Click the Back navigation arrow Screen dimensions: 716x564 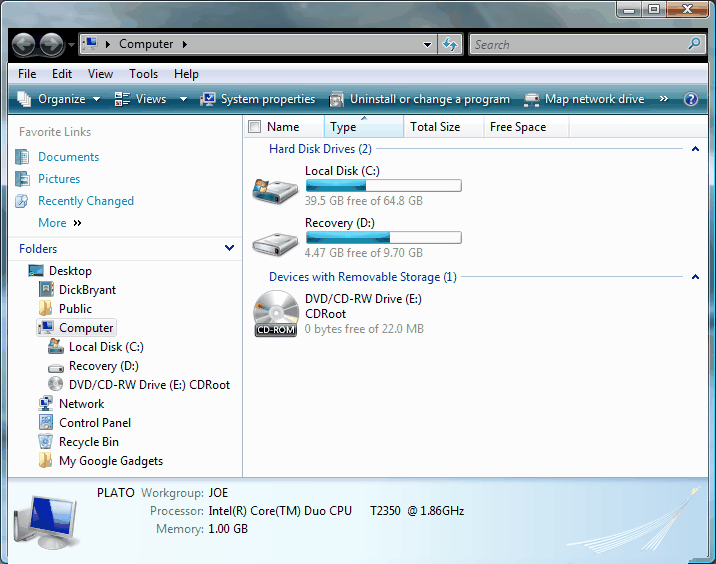[x=23, y=45]
